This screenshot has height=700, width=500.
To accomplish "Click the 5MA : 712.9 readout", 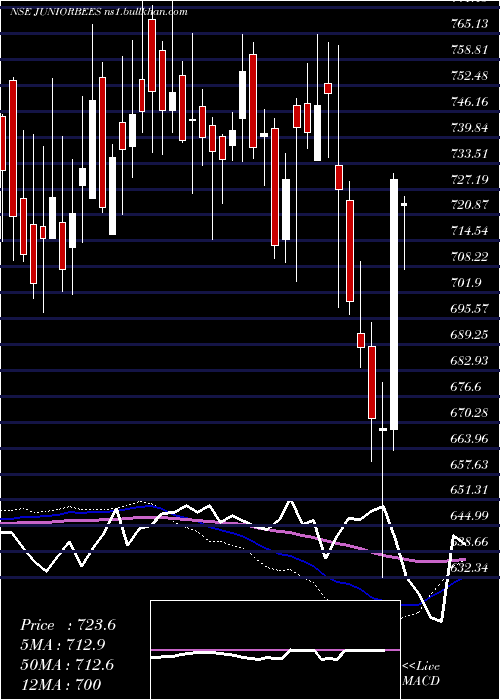I will (x=64, y=645).
